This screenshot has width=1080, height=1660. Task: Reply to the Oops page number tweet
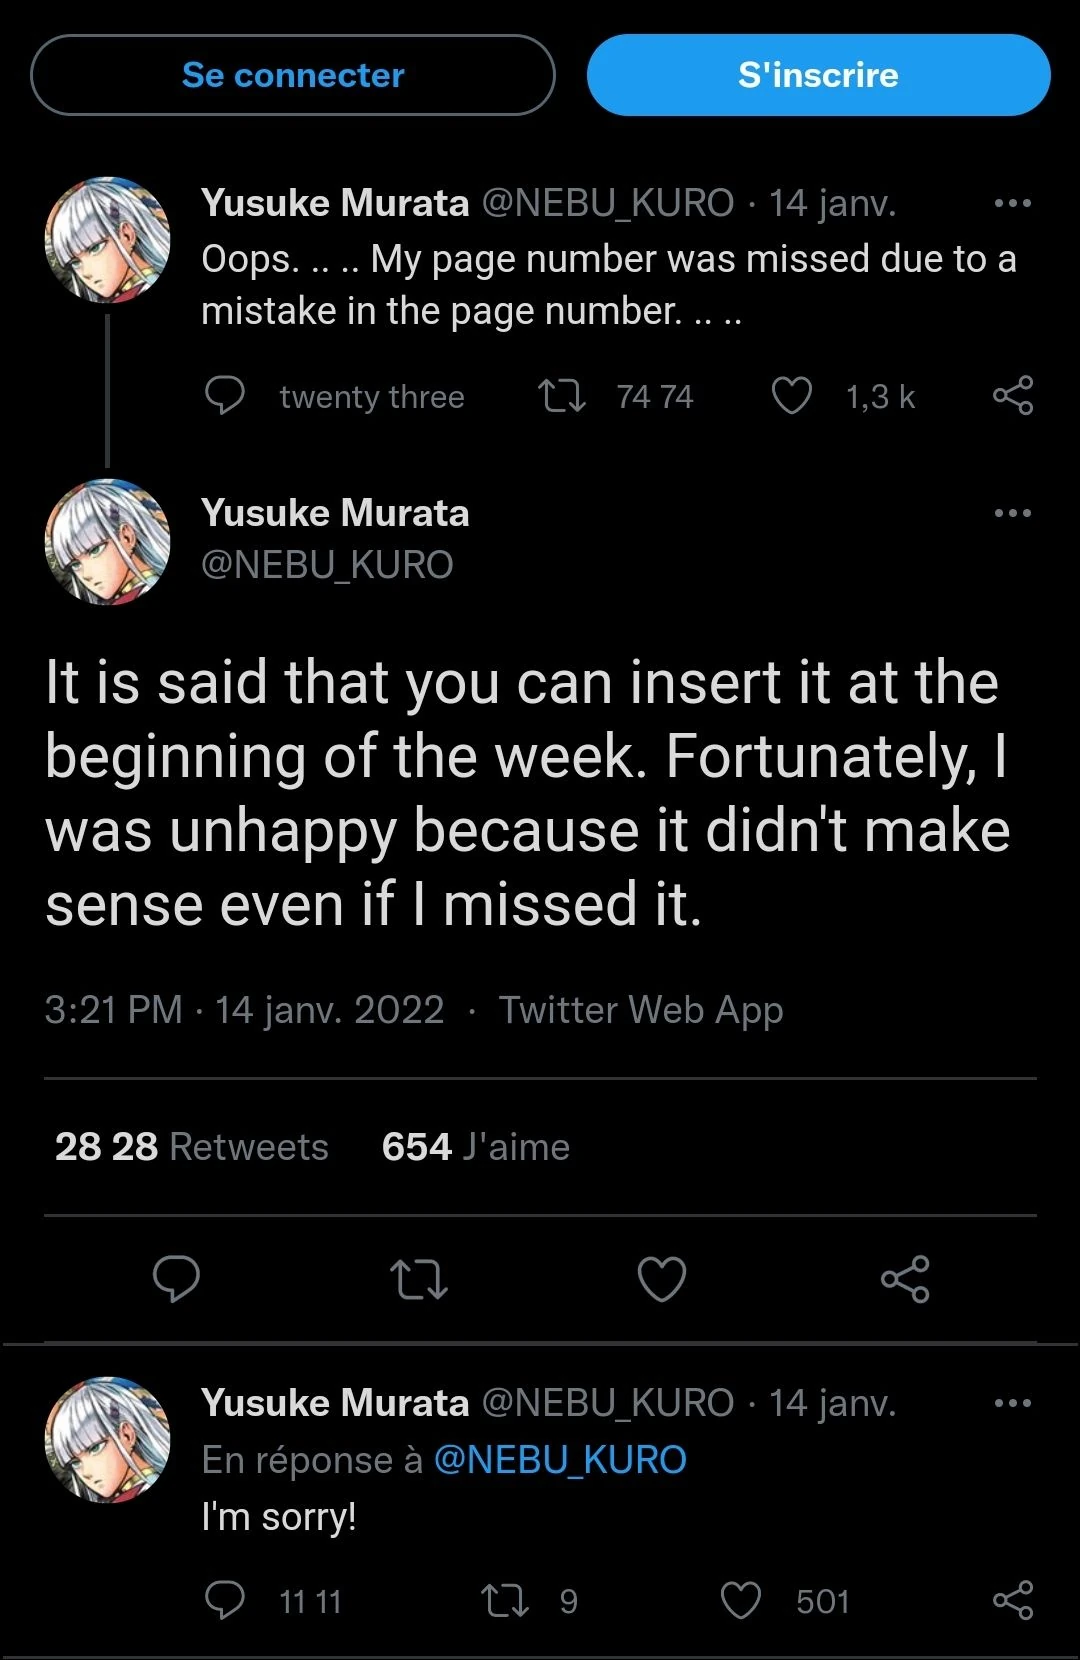pos(225,396)
